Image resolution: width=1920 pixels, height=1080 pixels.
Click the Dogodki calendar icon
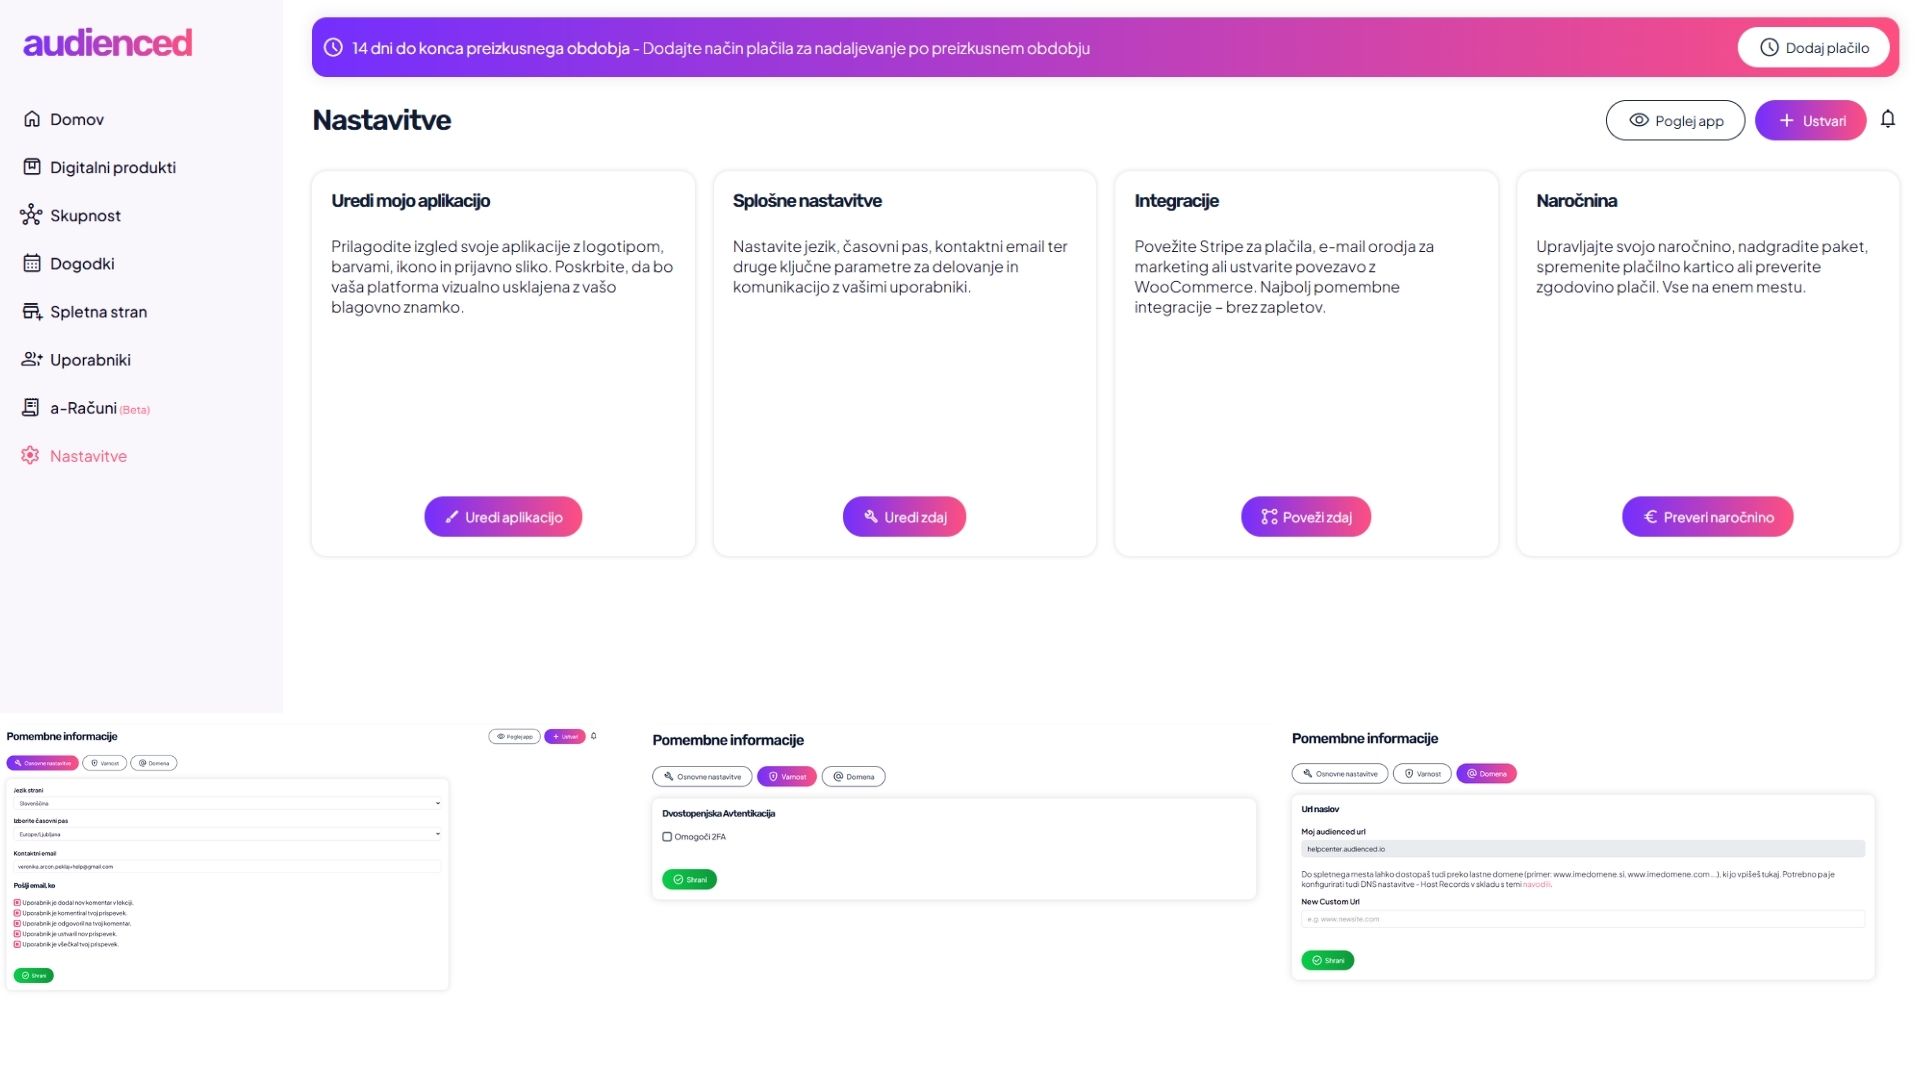[32, 263]
